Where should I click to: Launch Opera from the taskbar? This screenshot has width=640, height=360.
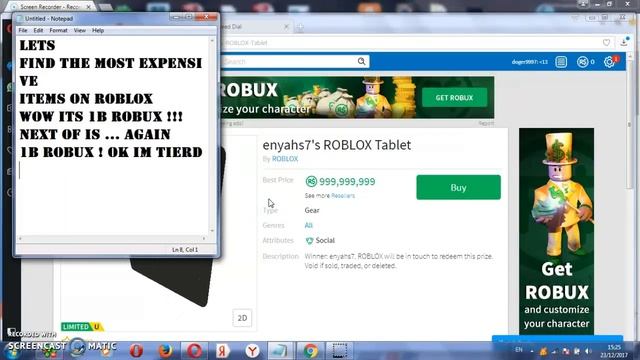click(136, 351)
